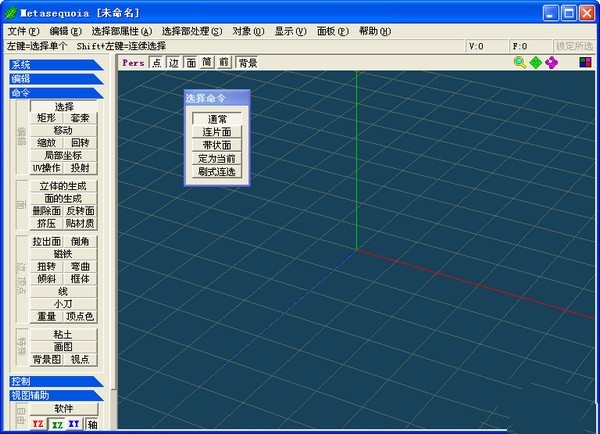The image size is (600, 434).
Task: Open the 选择部属性(A) menu
Action: pos(122,31)
